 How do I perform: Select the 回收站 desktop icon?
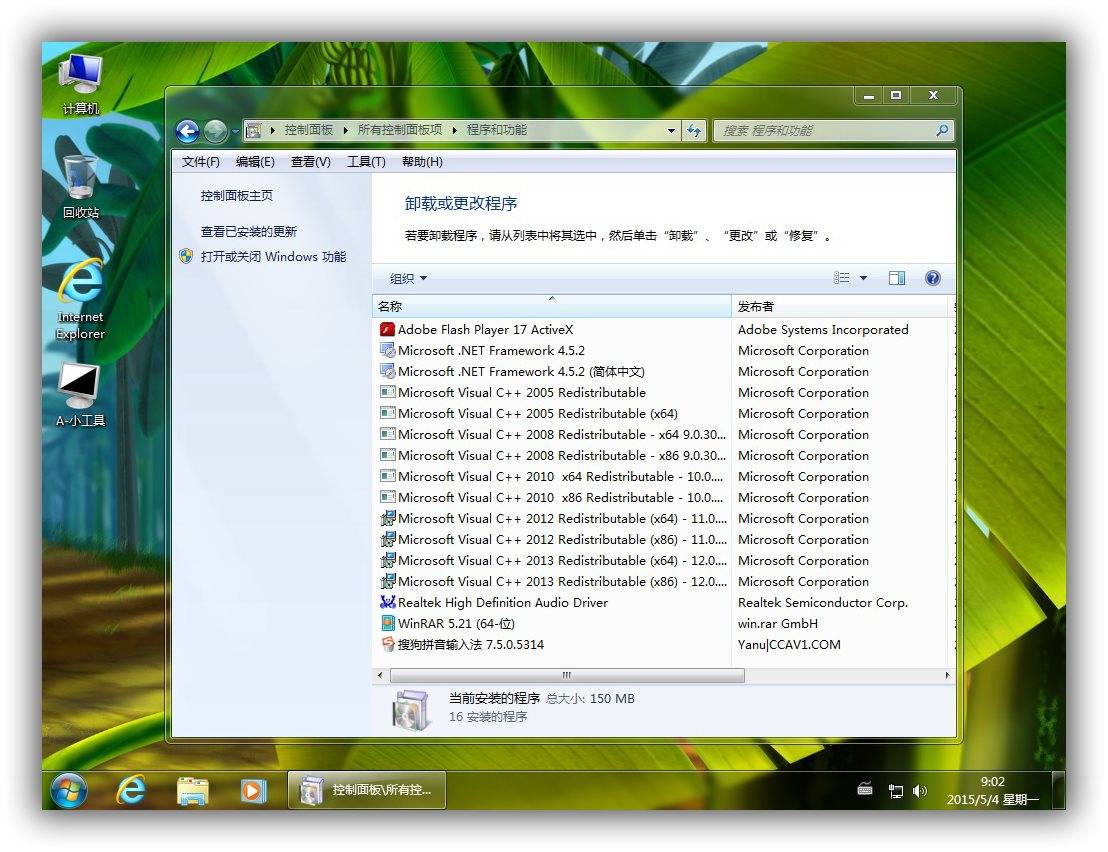81,187
